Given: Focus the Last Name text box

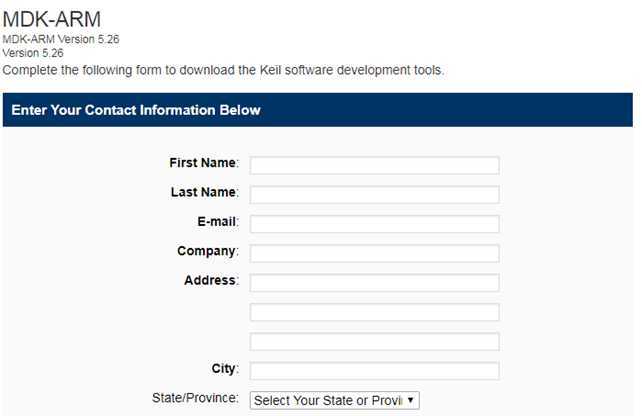Looking at the screenshot, I should [x=374, y=194].
